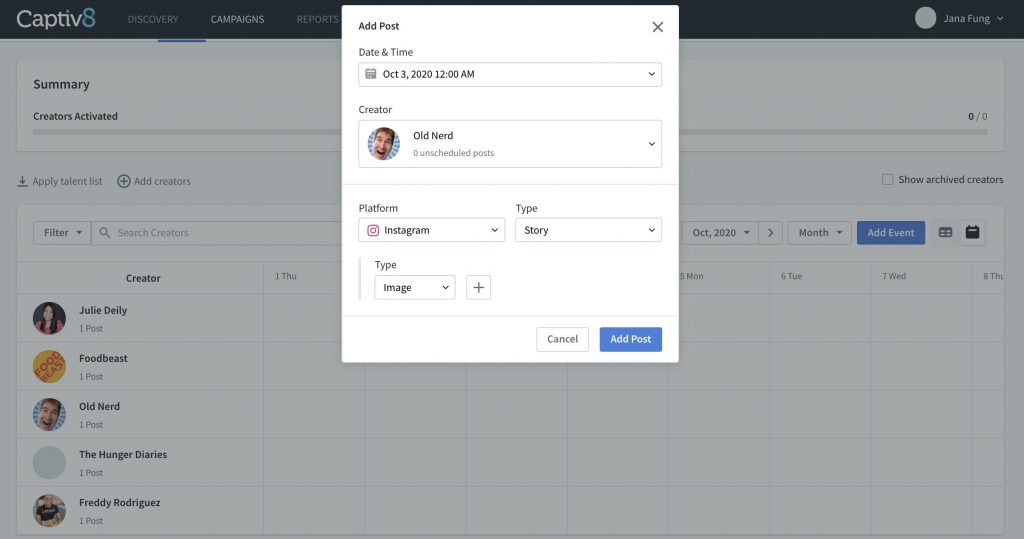
Task: Open the Campaigns tab
Action: [238, 19]
